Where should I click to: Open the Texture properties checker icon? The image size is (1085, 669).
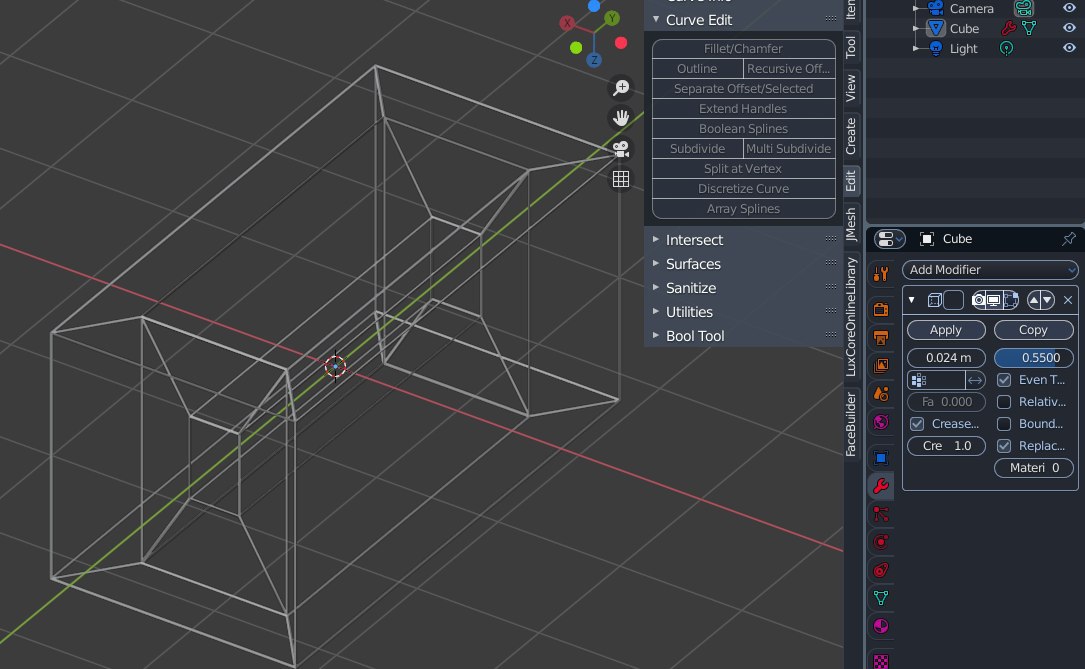(880, 661)
